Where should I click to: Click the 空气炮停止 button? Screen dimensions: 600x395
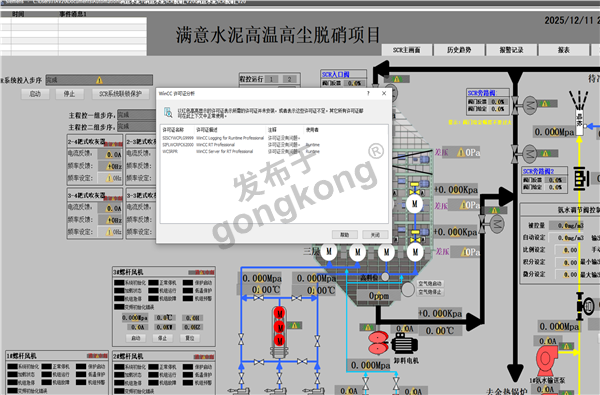430,292
